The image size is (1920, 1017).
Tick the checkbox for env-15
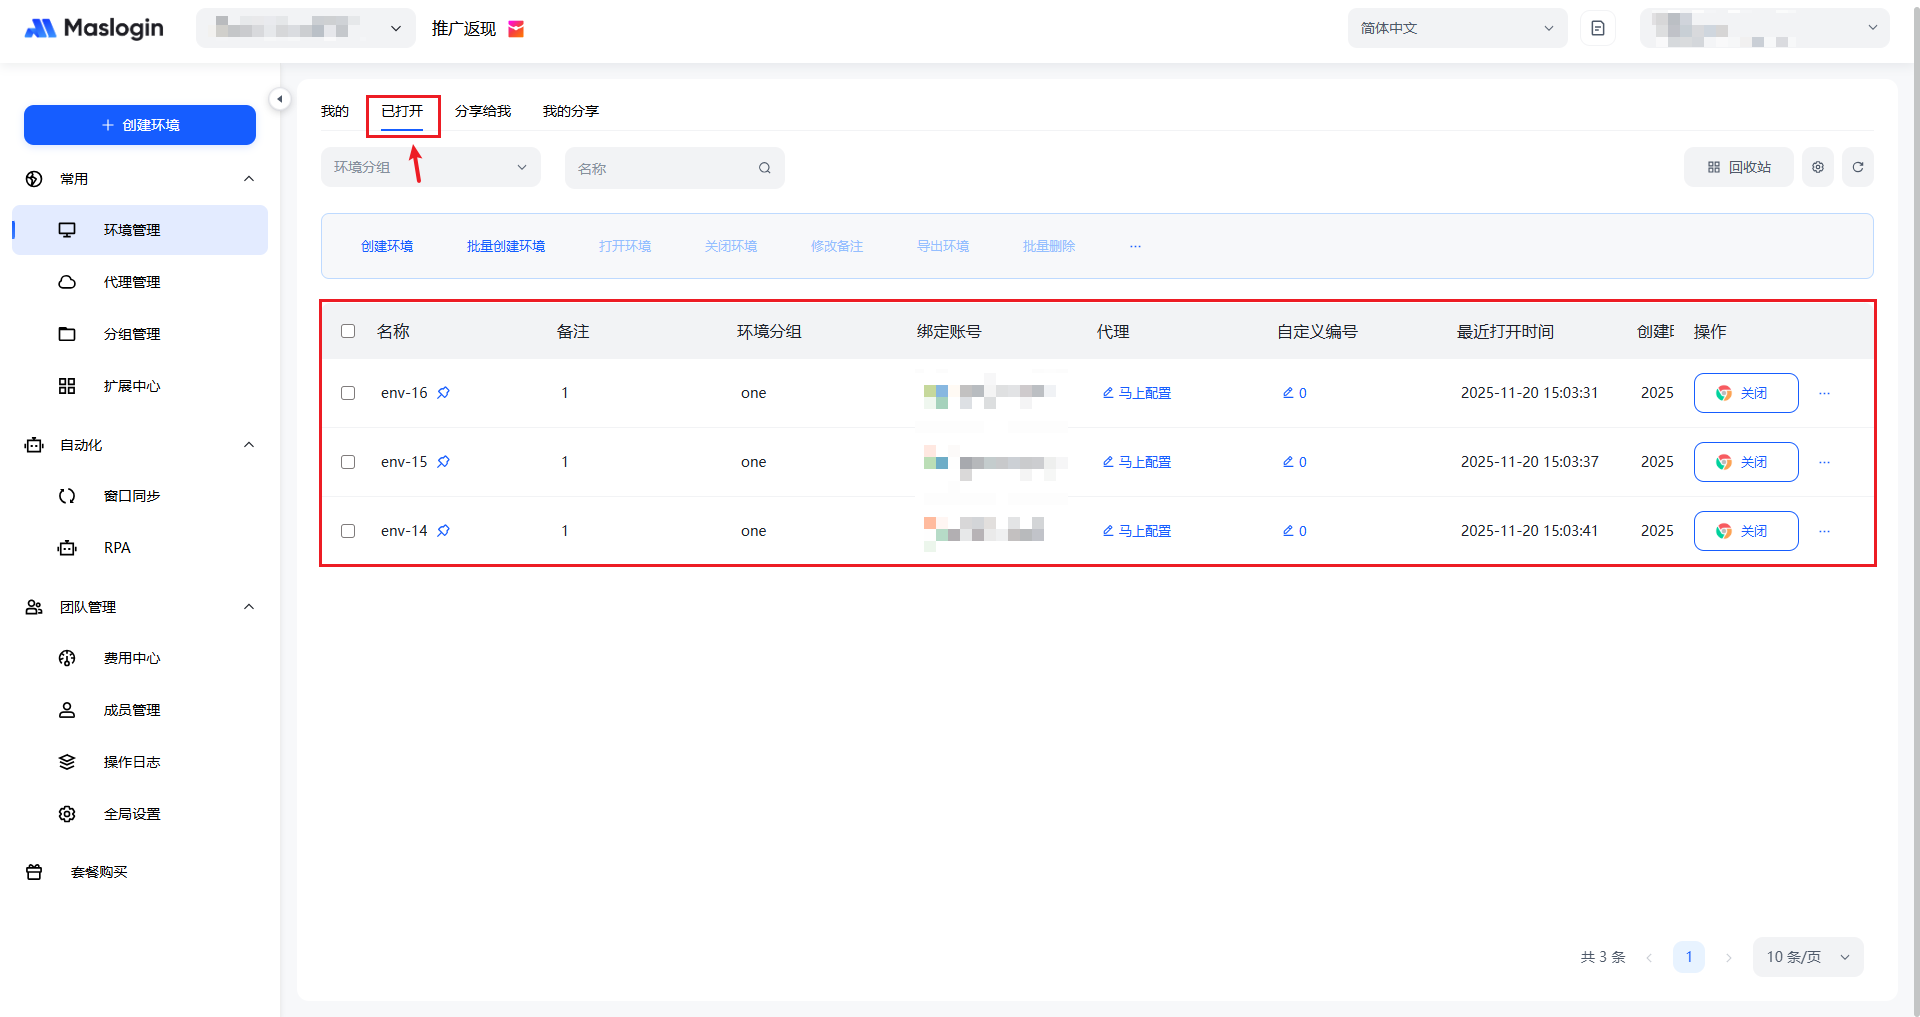tap(348, 462)
